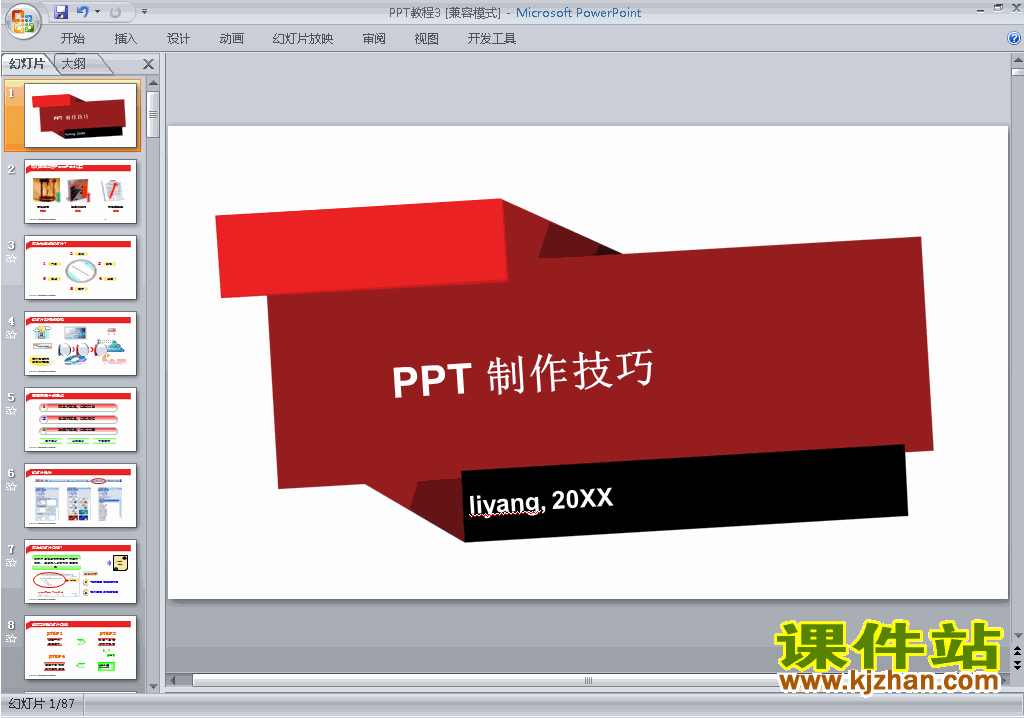Image resolution: width=1024 pixels, height=718 pixels.
Task: Play animation star icon for slide 7
Action: pos(11,563)
